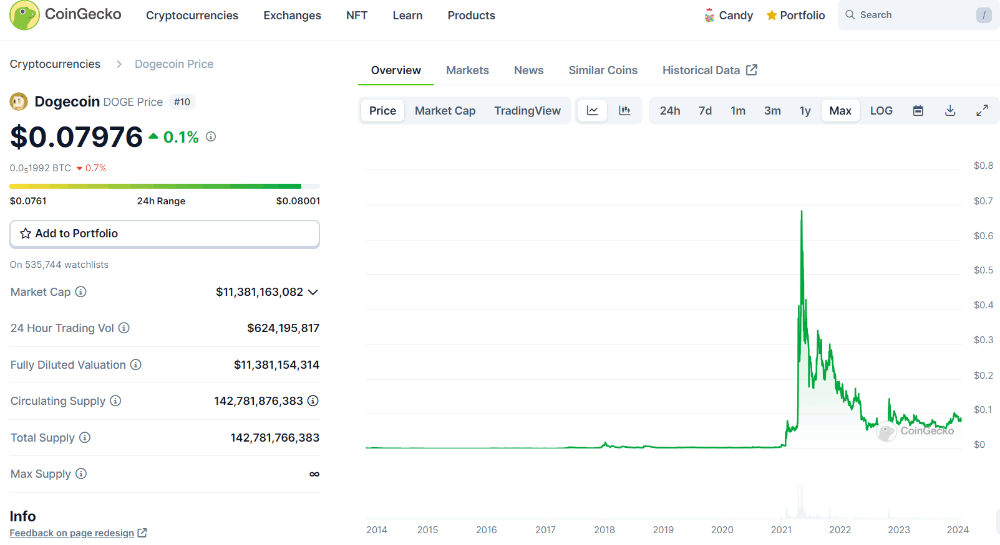Screen dimensions: 1000x545
Task: Click the On 535,744 watchlists text
Action: [59, 265]
